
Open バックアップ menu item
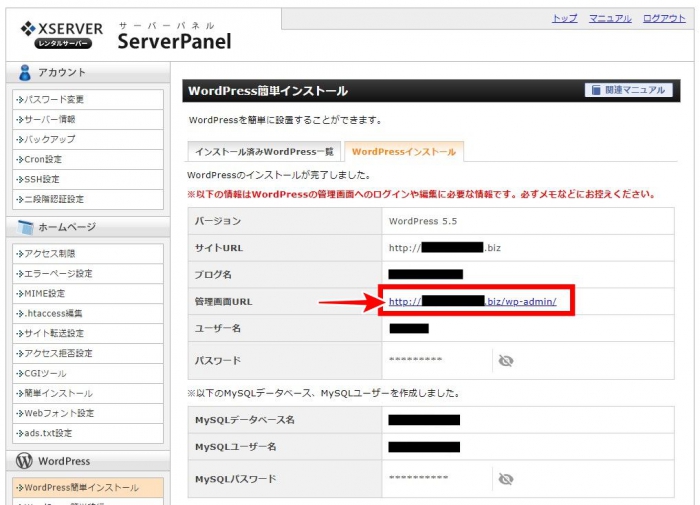88,139
